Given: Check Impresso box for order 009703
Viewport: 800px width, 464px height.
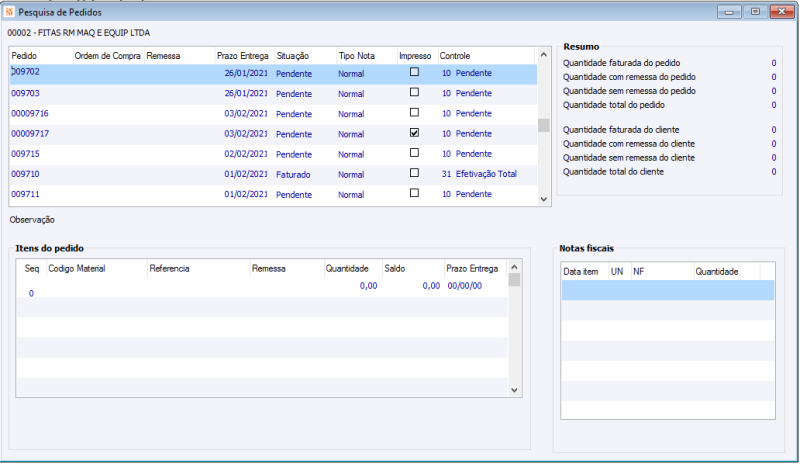Looking at the screenshot, I should click(414, 93).
